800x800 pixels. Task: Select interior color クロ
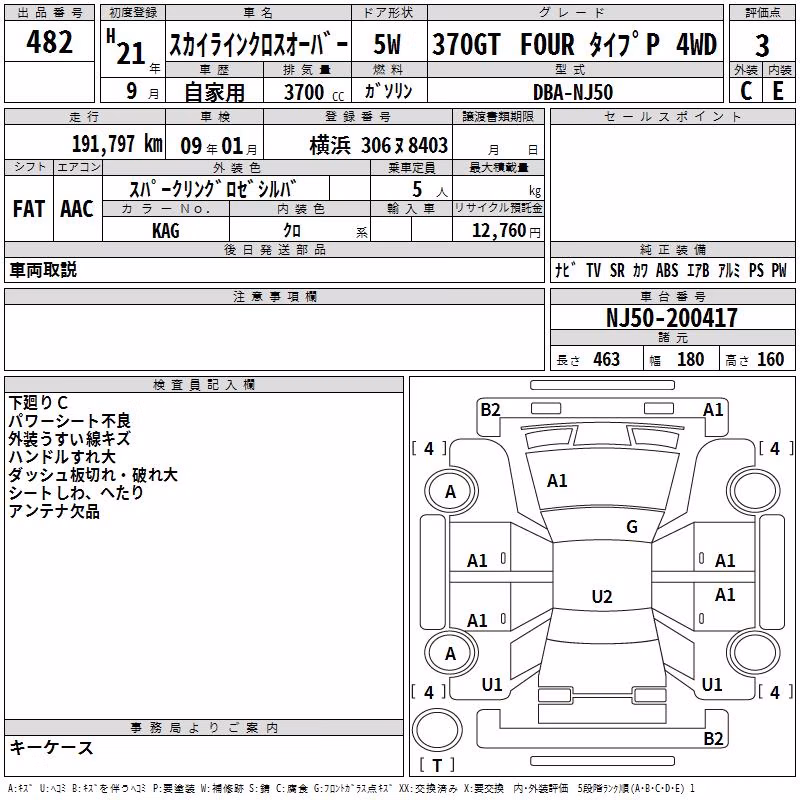292,231
